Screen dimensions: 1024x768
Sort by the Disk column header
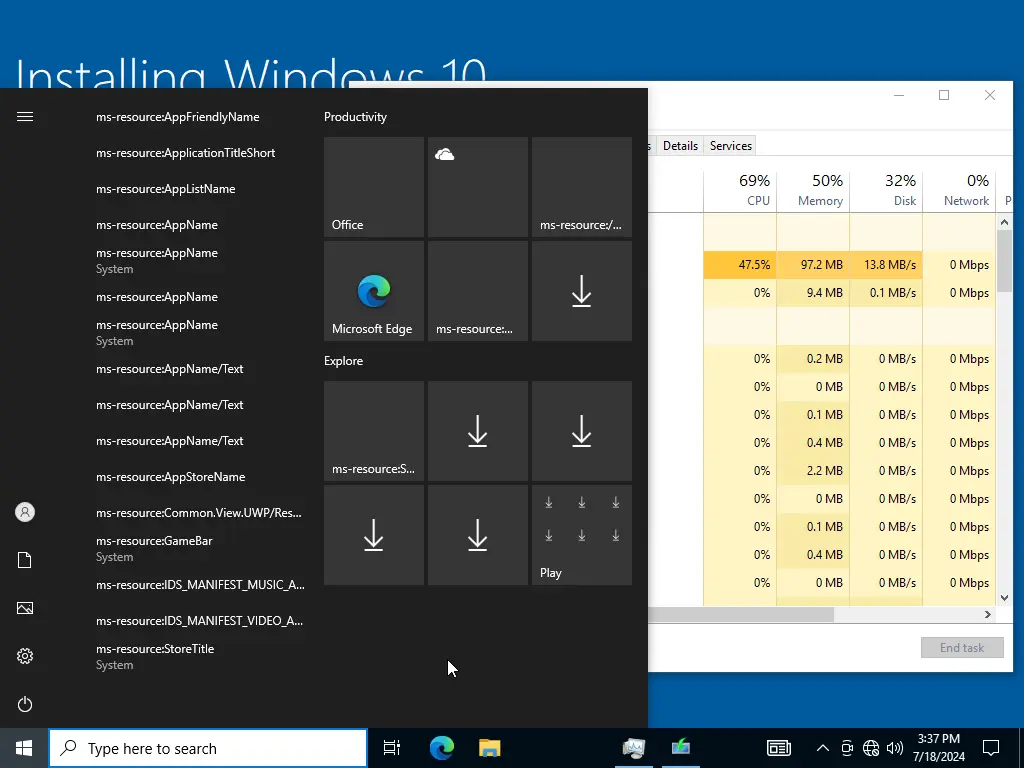886,190
